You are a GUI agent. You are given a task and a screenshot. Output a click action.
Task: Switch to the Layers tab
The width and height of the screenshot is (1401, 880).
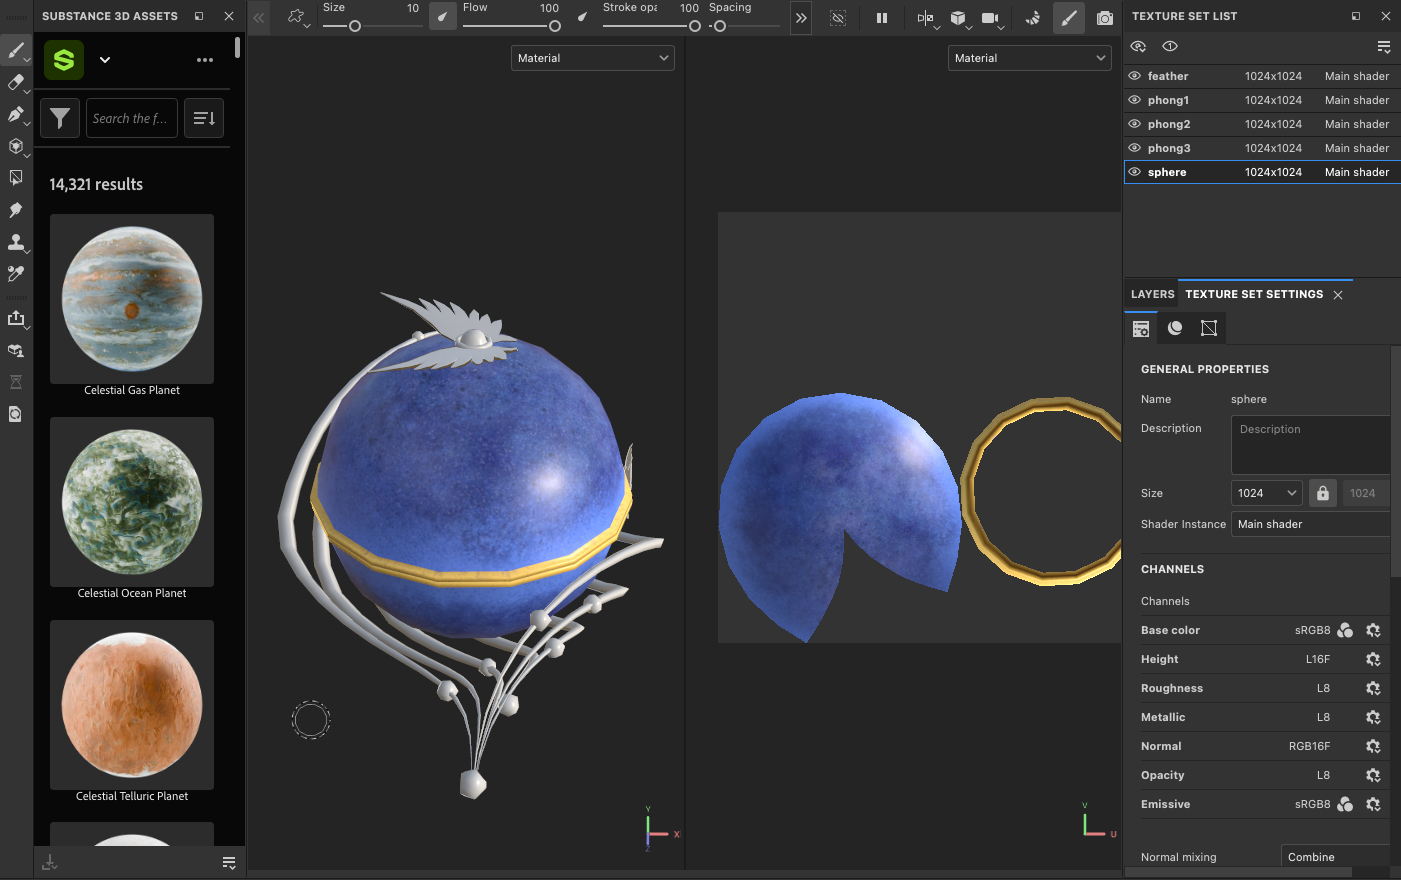pos(1152,294)
